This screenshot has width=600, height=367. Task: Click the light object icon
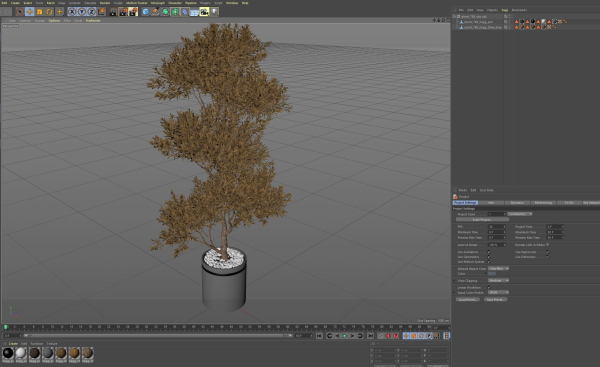(214, 12)
